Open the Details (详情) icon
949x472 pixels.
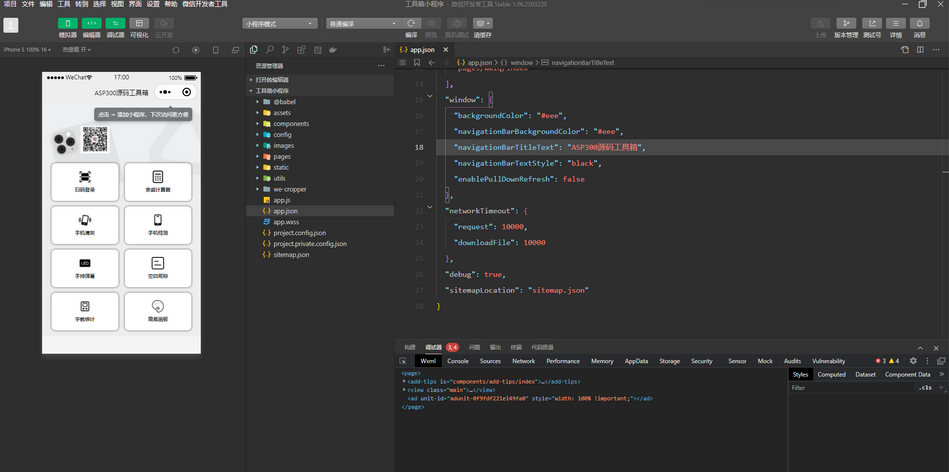click(x=896, y=23)
